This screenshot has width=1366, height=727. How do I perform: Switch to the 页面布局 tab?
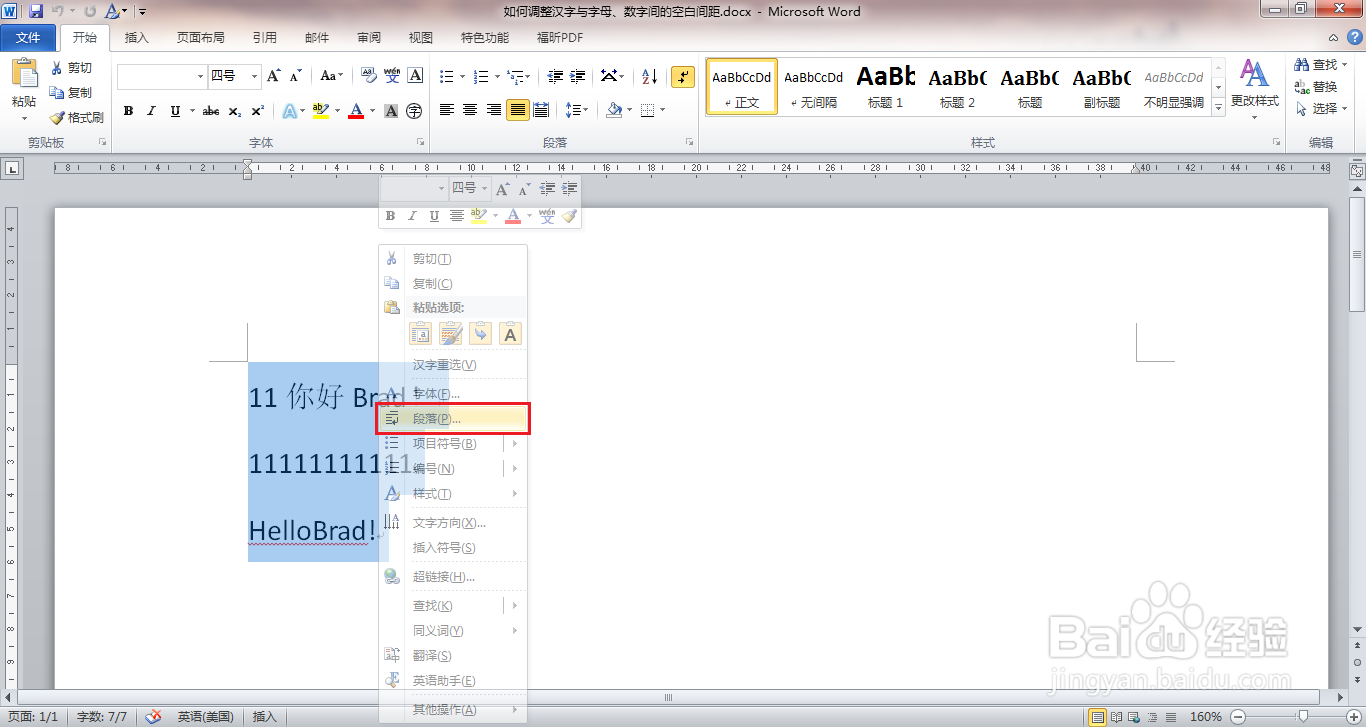(x=200, y=38)
